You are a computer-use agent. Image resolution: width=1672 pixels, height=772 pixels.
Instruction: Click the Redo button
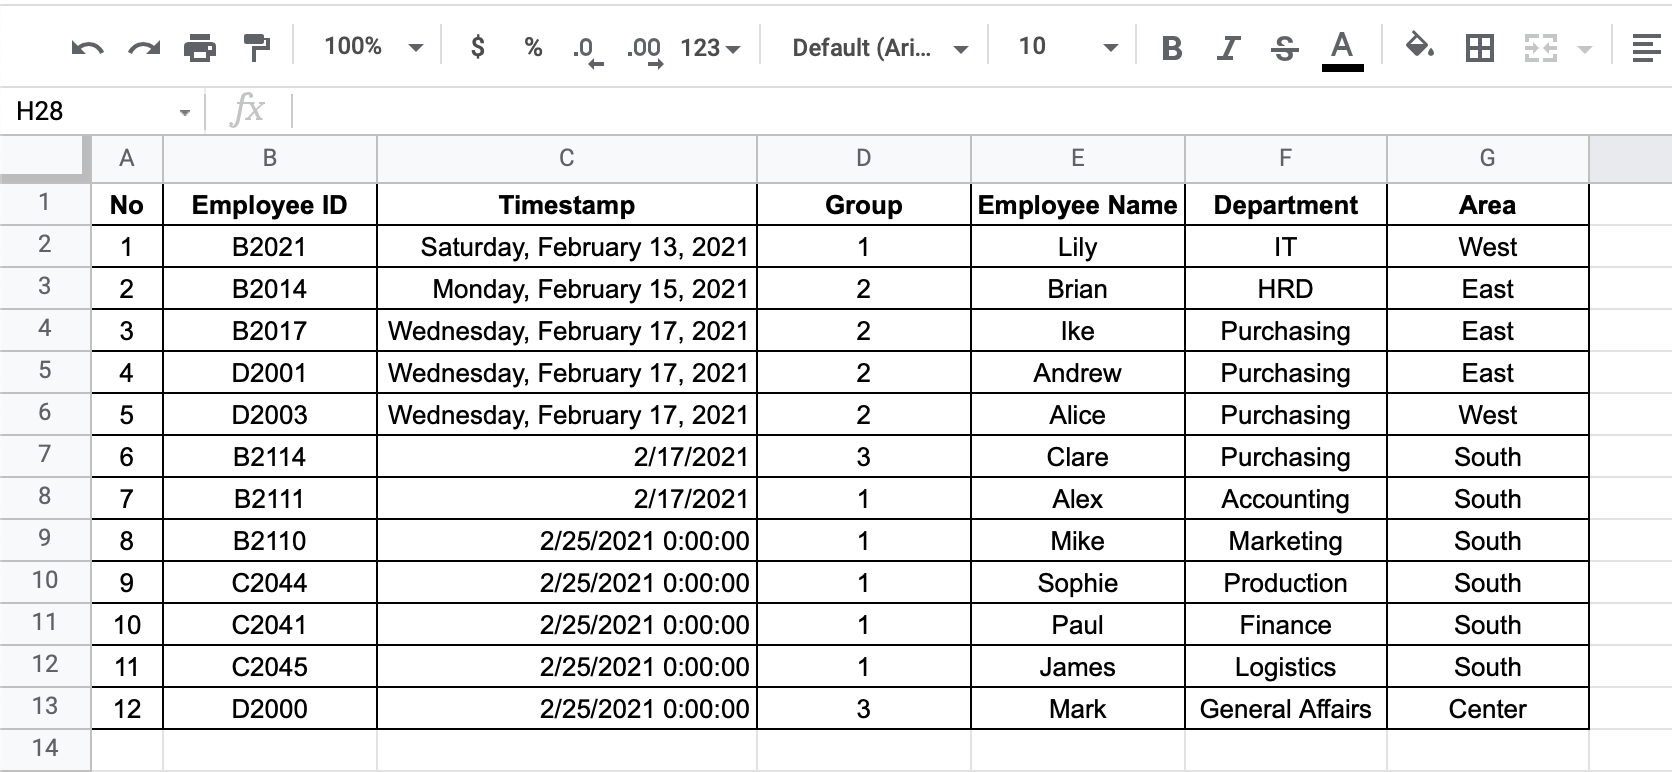[142, 46]
